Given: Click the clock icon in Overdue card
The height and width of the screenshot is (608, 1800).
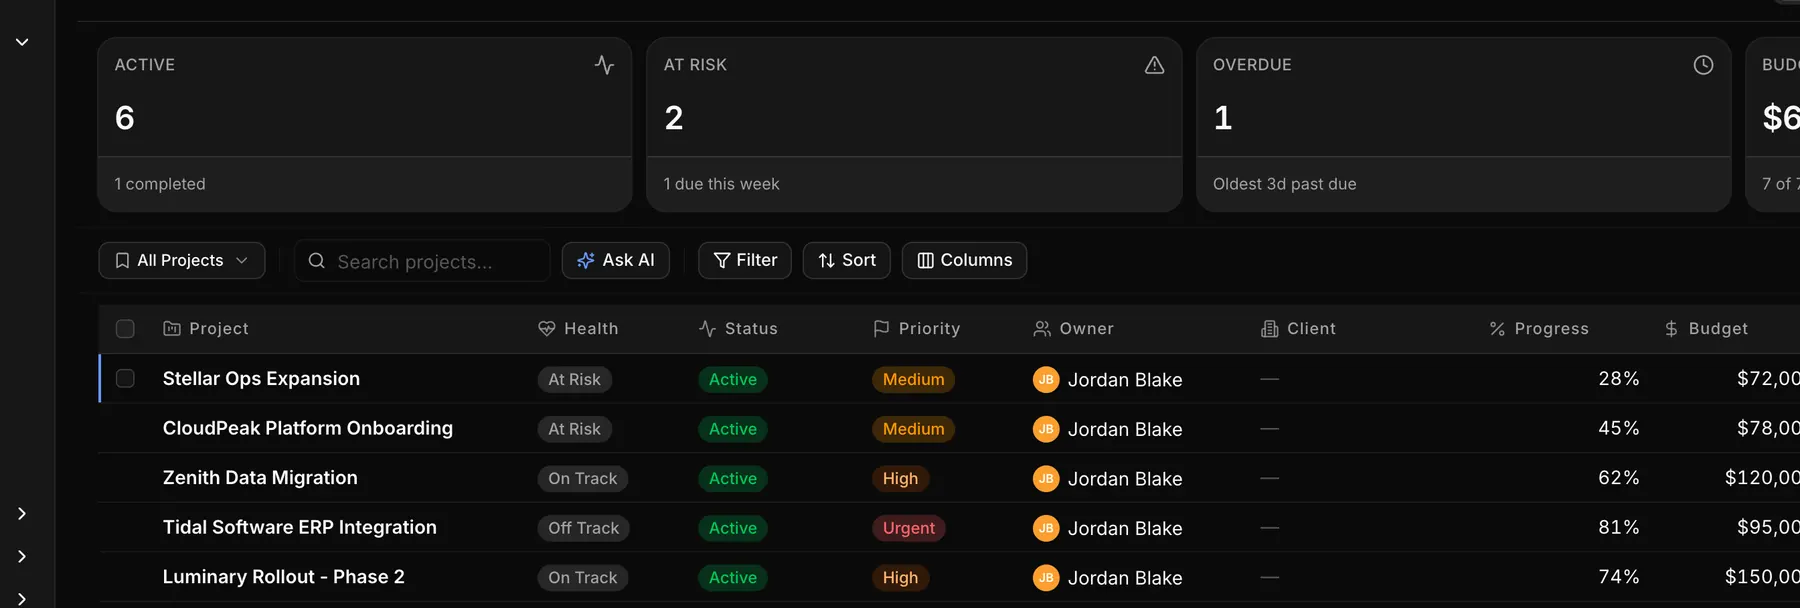Looking at the screenshot, I should coord(1703,65).
